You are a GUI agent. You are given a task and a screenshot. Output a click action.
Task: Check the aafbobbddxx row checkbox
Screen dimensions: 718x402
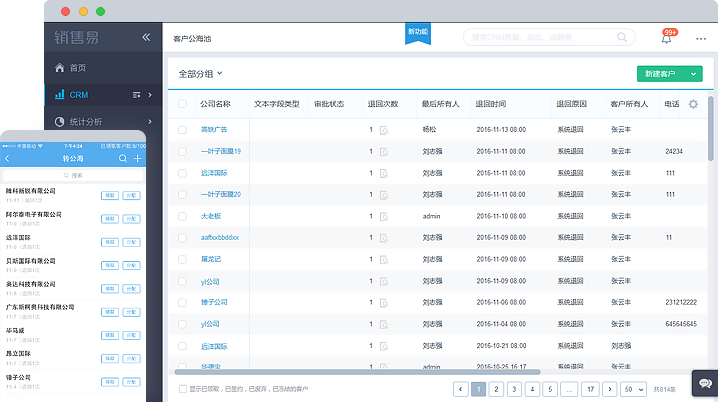(x=182, y=238)
